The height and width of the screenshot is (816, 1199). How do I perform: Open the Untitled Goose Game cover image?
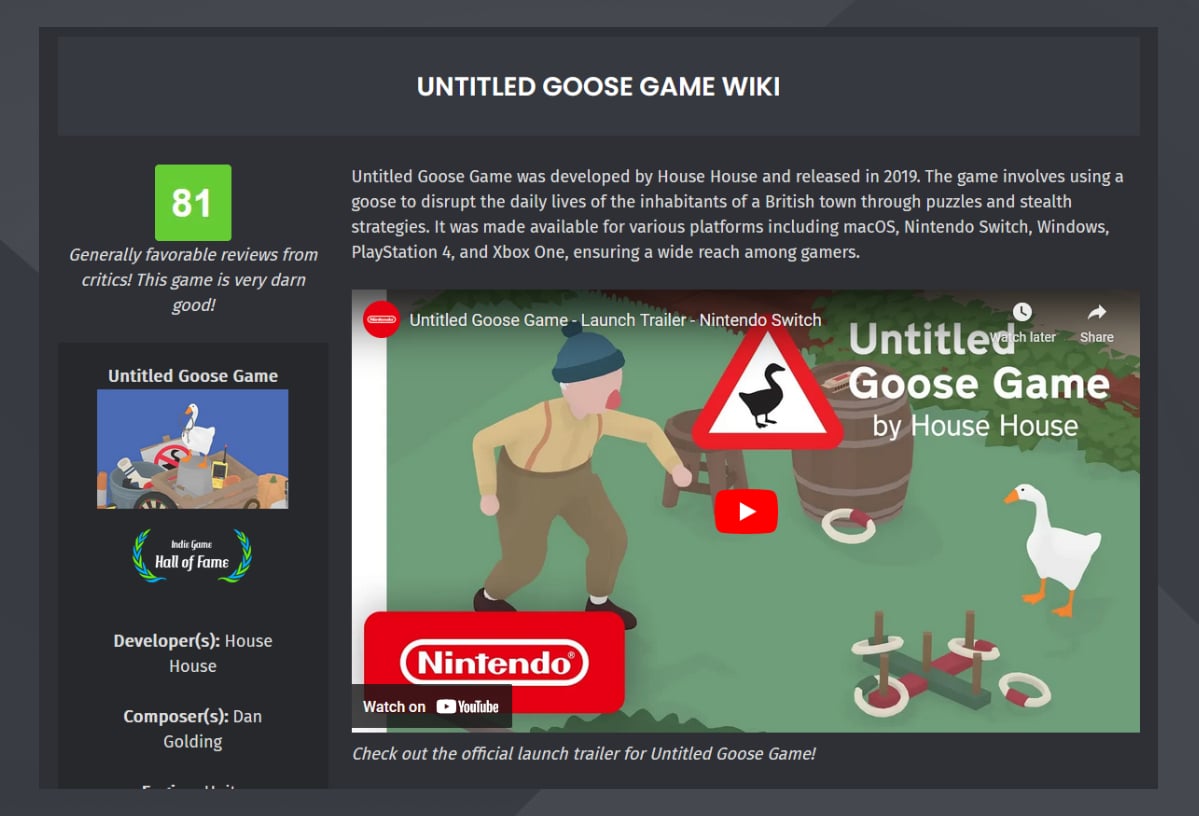click(x=193, y=449)
